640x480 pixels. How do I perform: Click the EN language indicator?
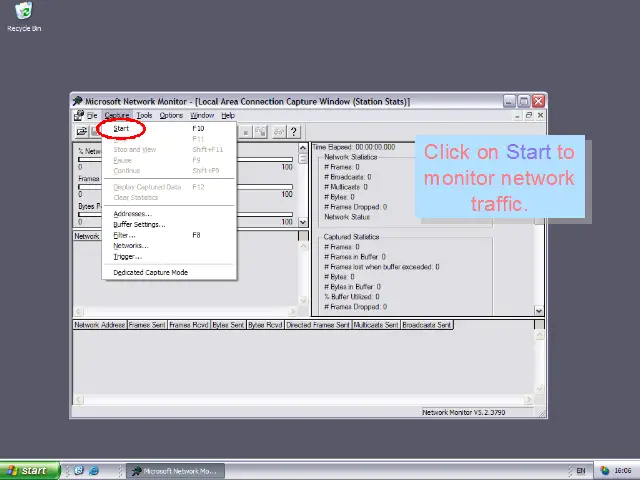pos(581,471)
